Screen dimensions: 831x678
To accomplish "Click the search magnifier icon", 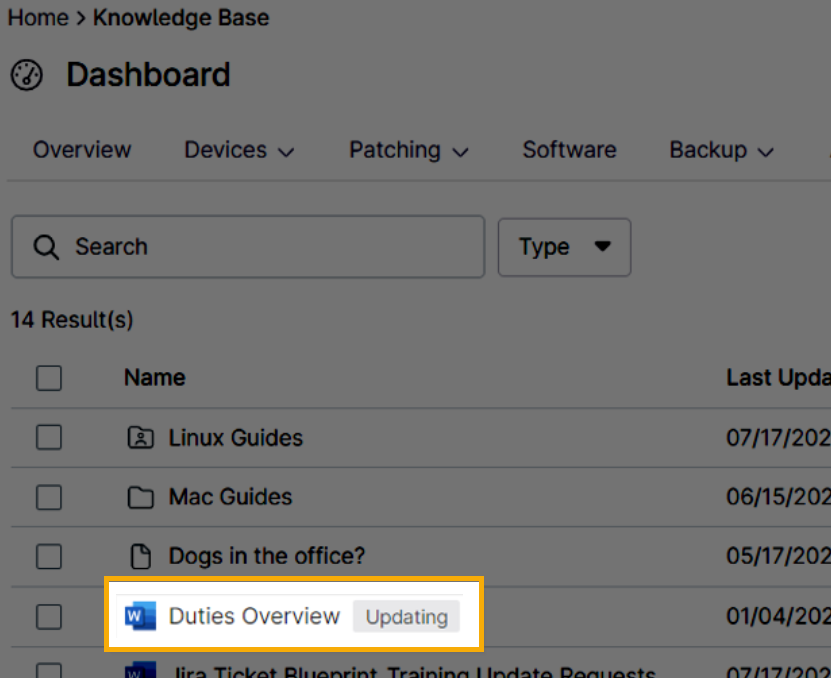I will (x=46, y=247).
